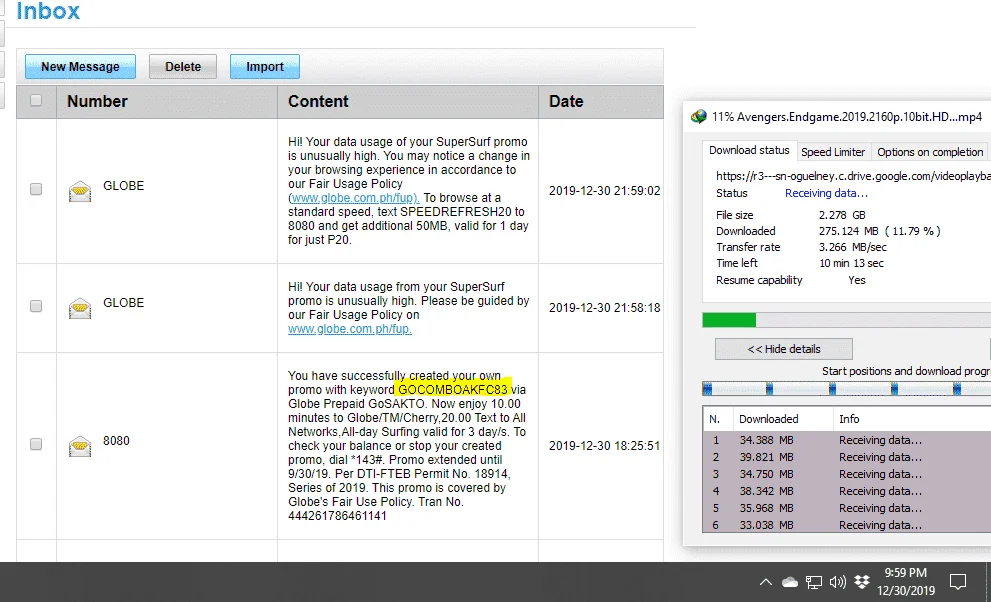Select connection row 5 with 35.968 MB
The image size is (991, 602).
pos(846,508)
